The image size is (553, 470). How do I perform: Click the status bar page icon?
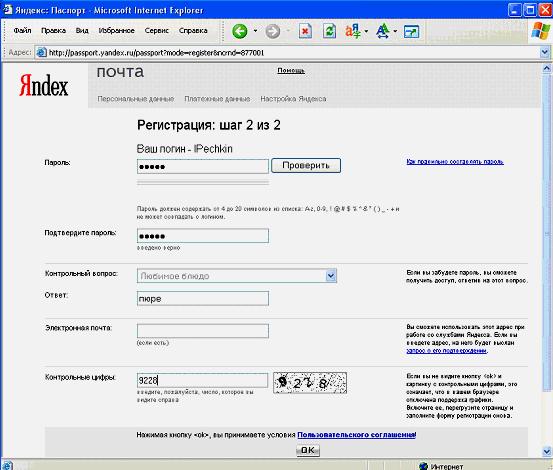(x=7, y=465)
